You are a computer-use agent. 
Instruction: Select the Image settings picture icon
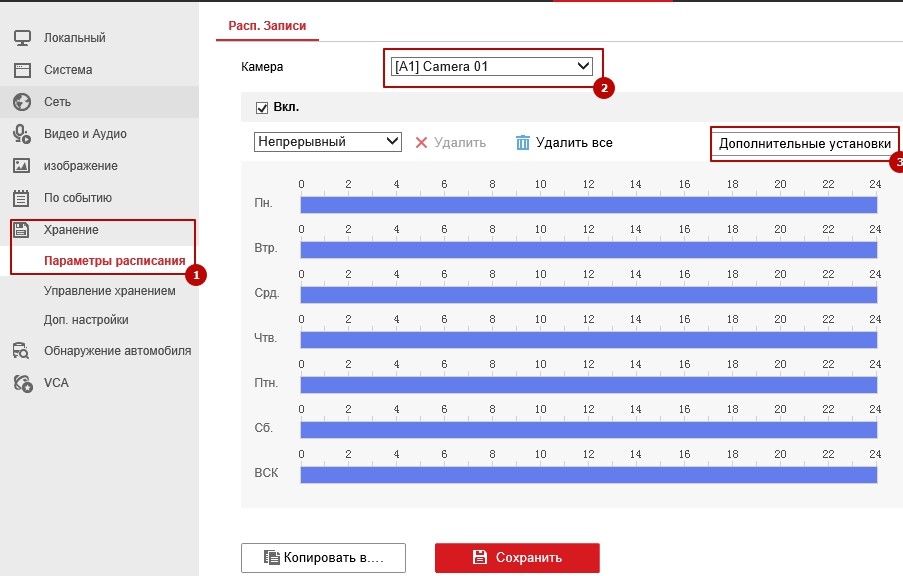pyautogui.click(x=22, y=166)
